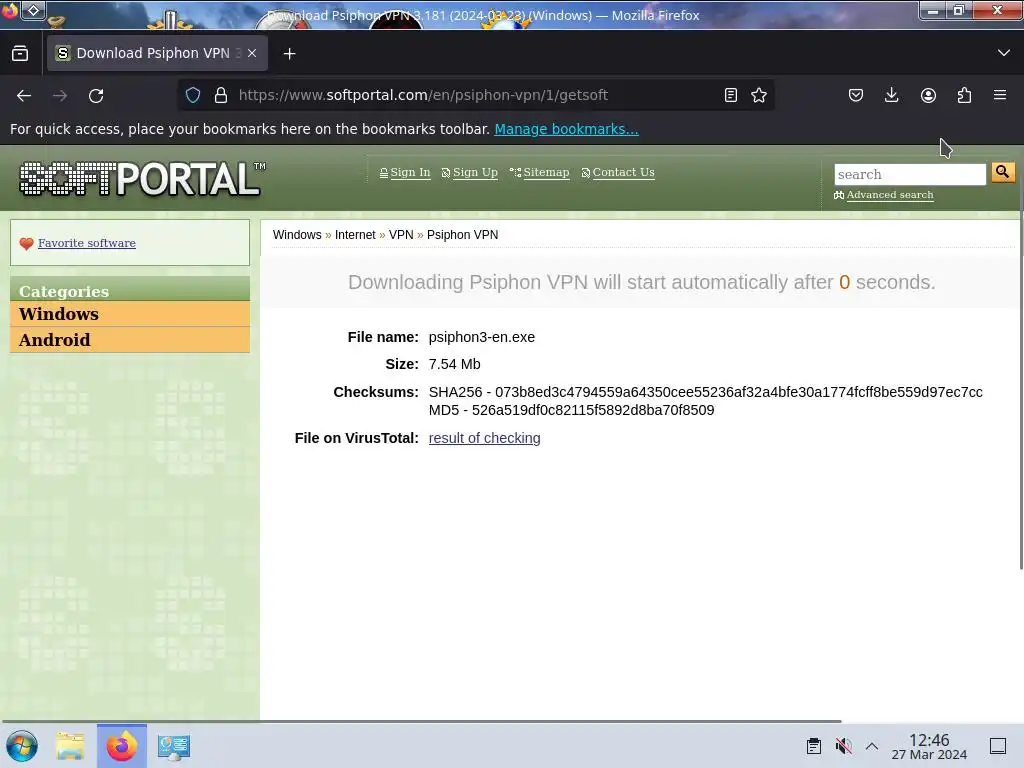
Task: Select the Windows category
Action: pos(130,314)
